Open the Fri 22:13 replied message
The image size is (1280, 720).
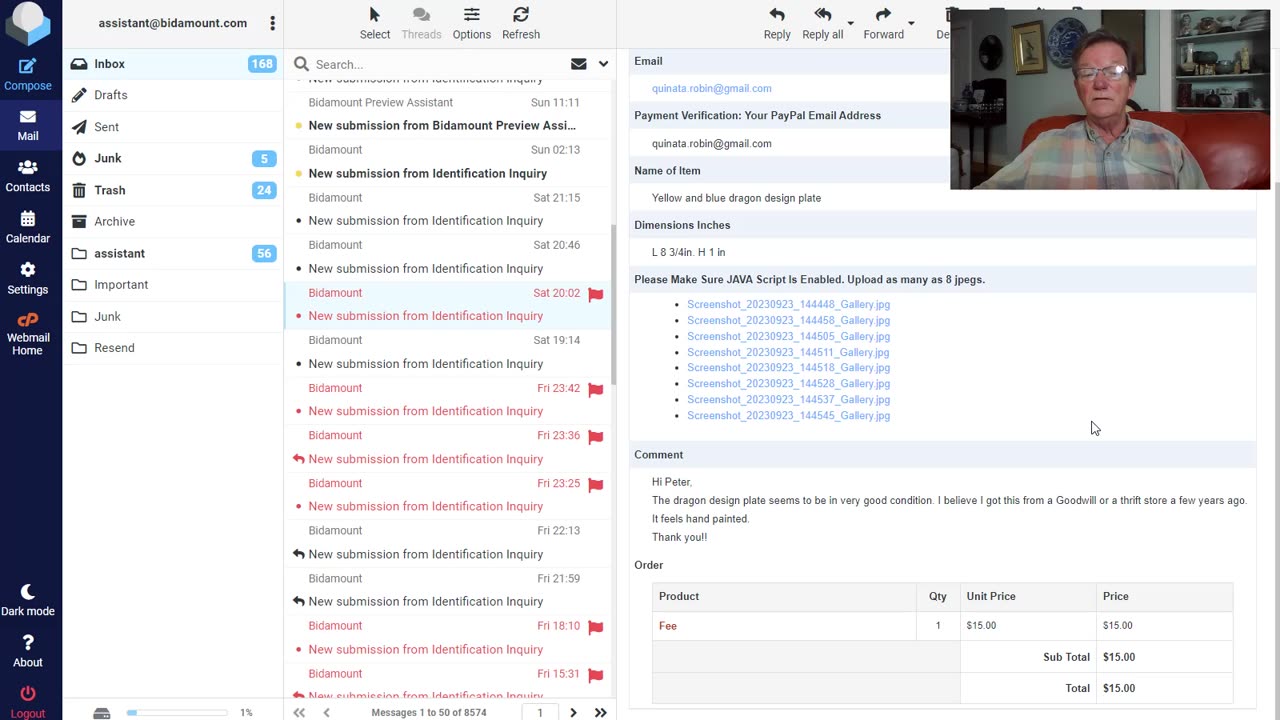coord(447,542)
